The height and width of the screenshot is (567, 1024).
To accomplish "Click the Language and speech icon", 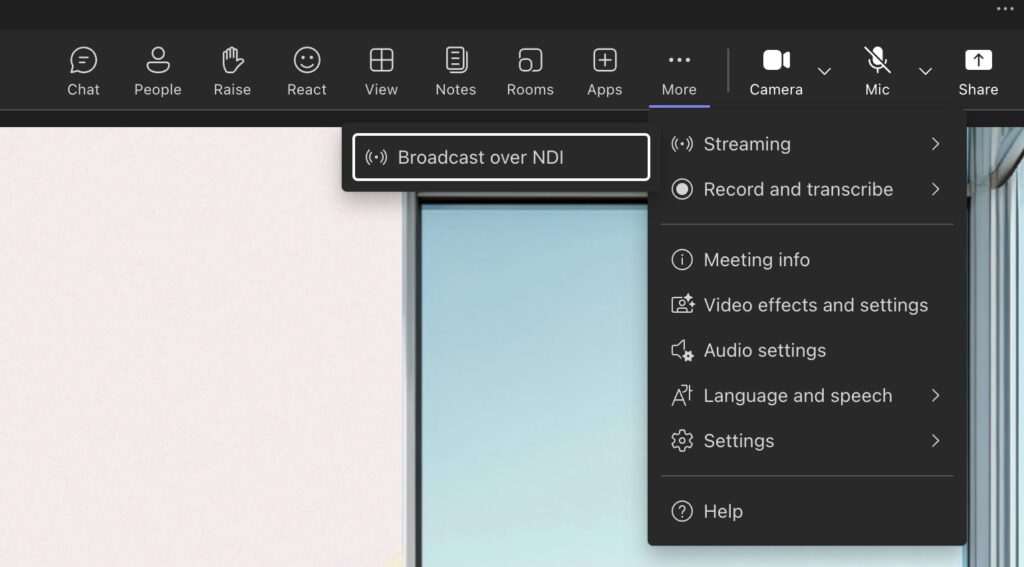I will point(682,395).
